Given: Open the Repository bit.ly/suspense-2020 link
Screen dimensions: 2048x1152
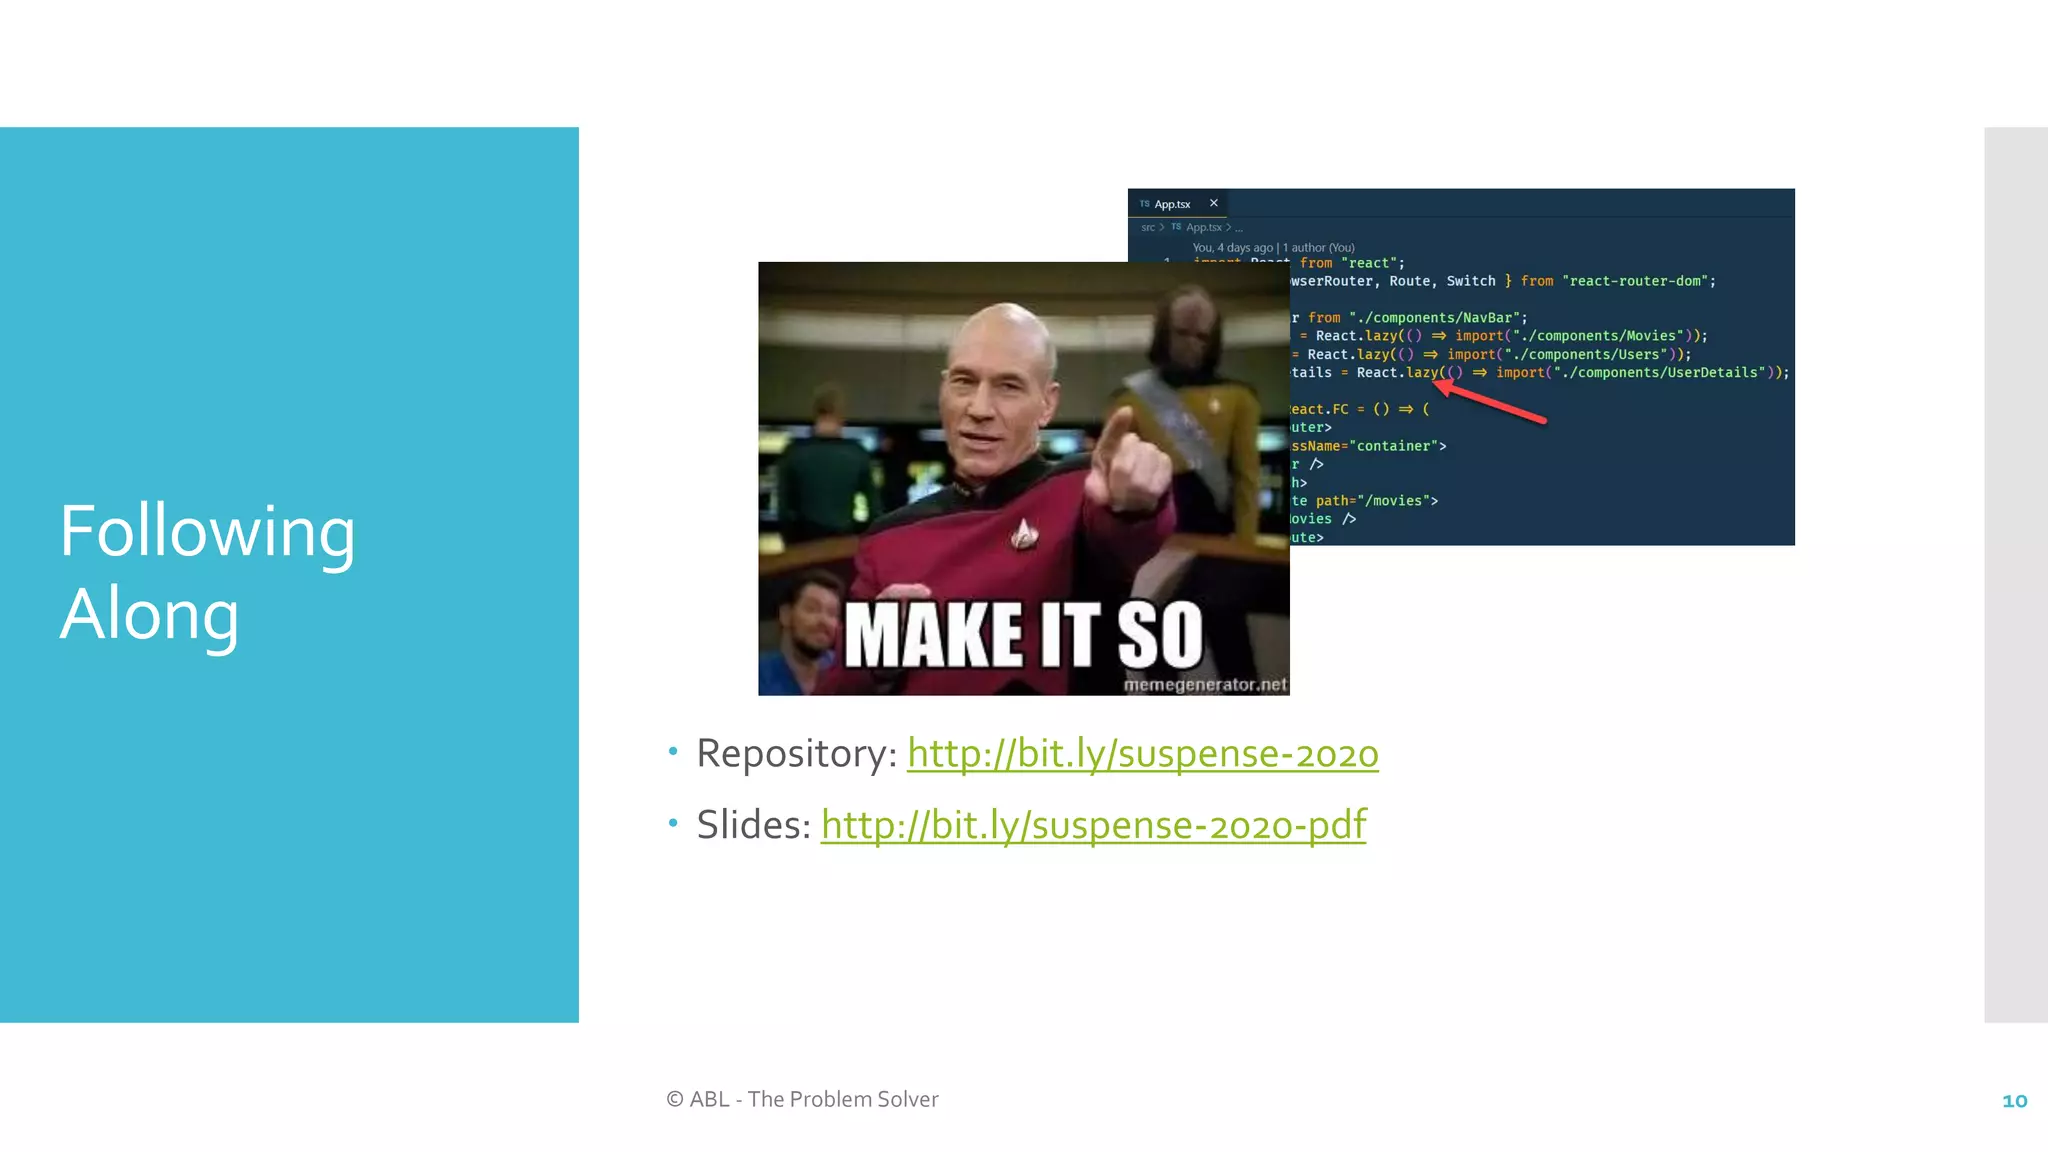Looking at the screenshot, I should pos(1142,754).
